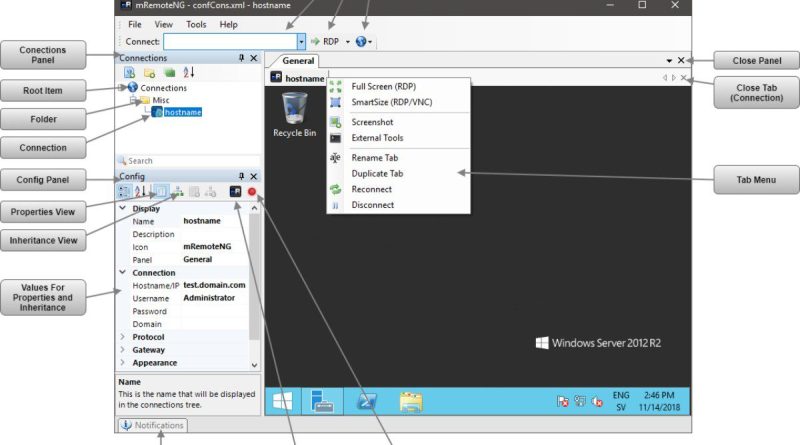Open the File menu
800x445 pixels.
(135, 24)
